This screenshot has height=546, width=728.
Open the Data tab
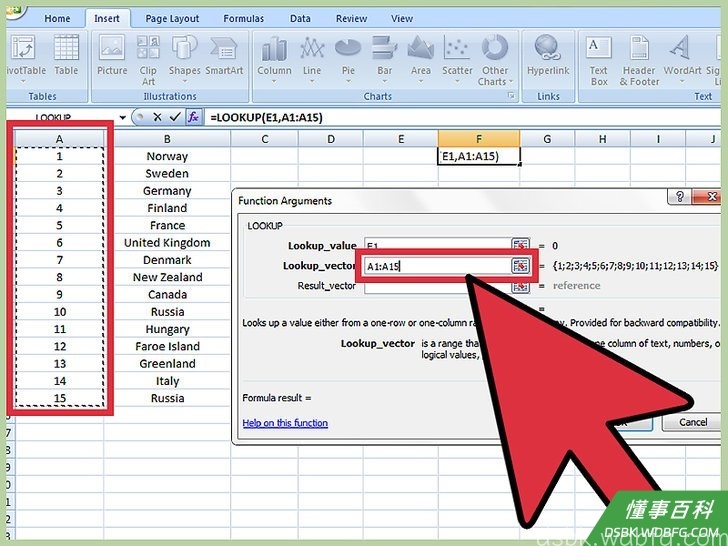[x=300, y=19]
